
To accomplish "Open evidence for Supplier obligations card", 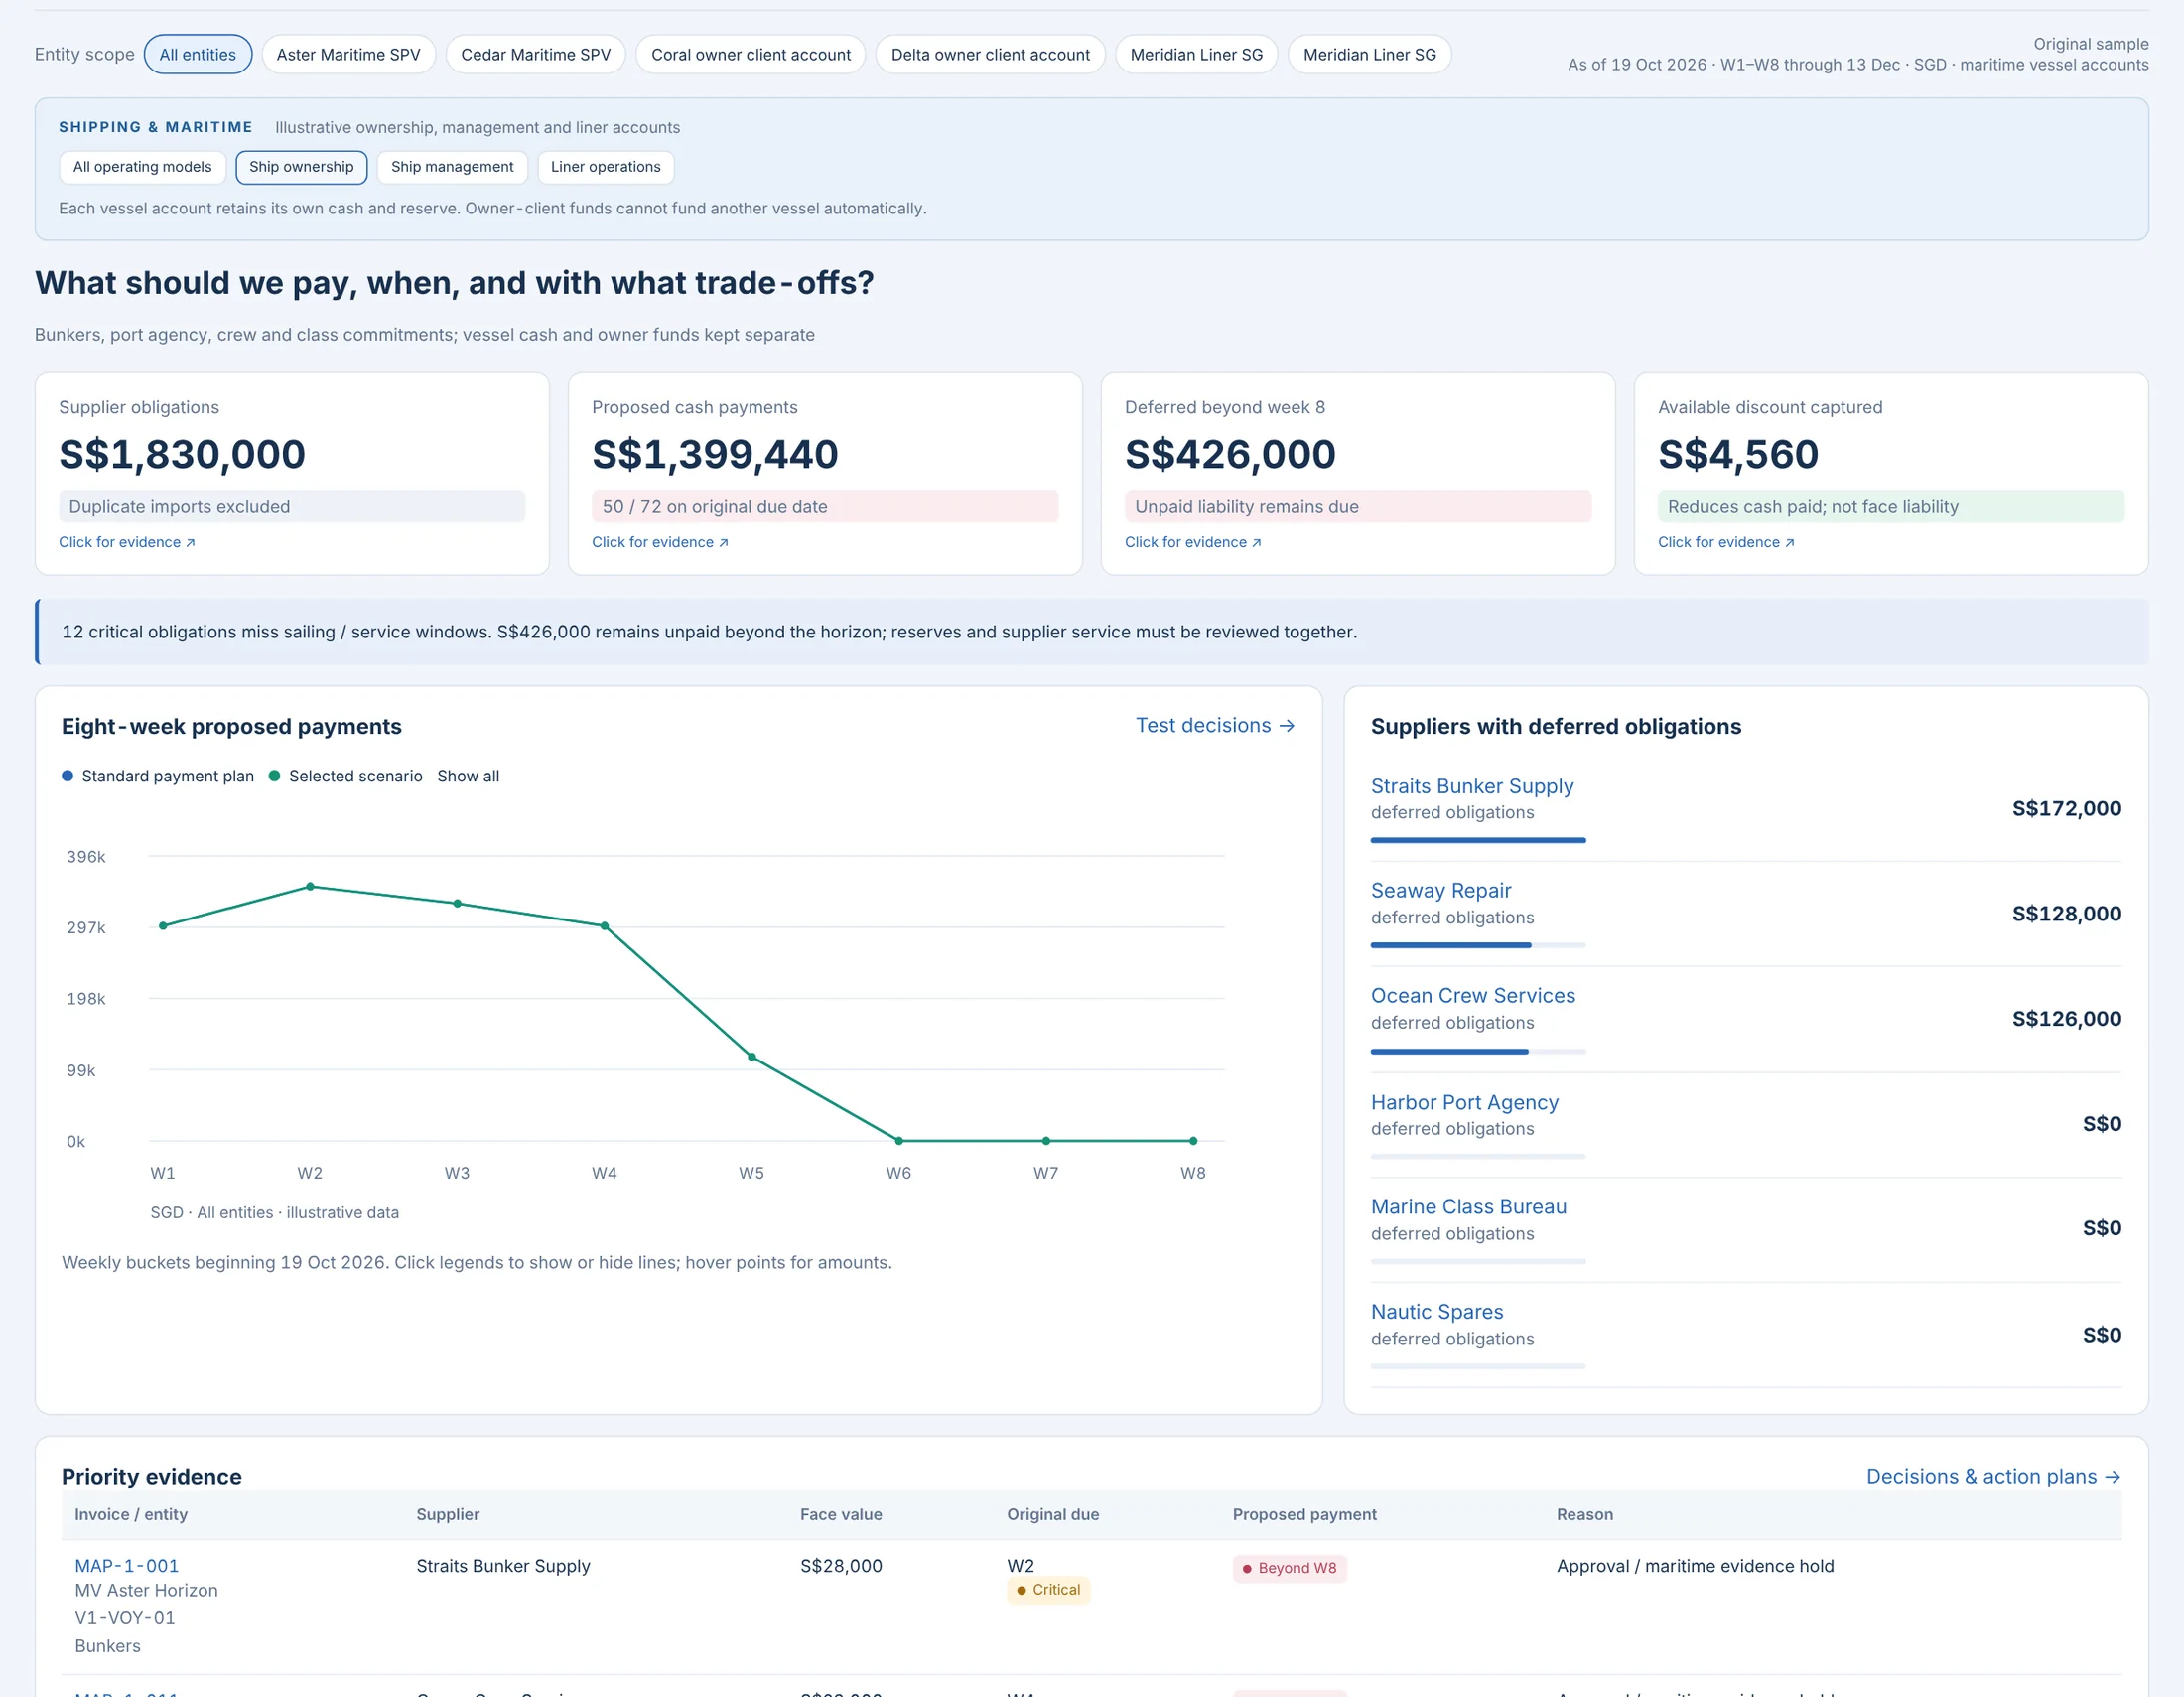I will 127,542.
